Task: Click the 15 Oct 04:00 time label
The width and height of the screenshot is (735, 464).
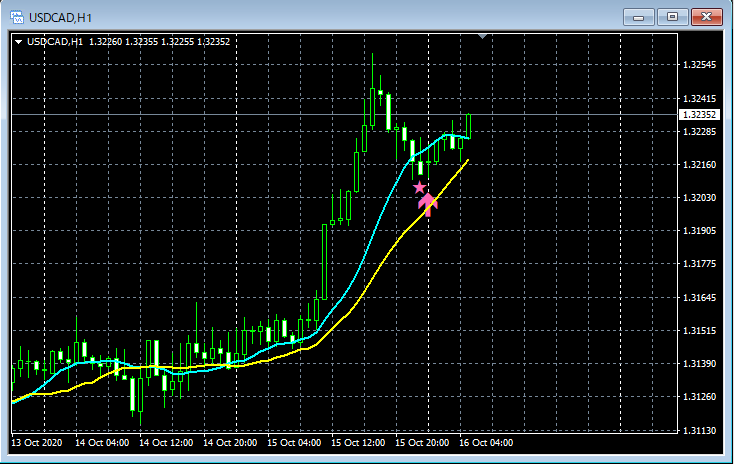Action: (294, 443)
